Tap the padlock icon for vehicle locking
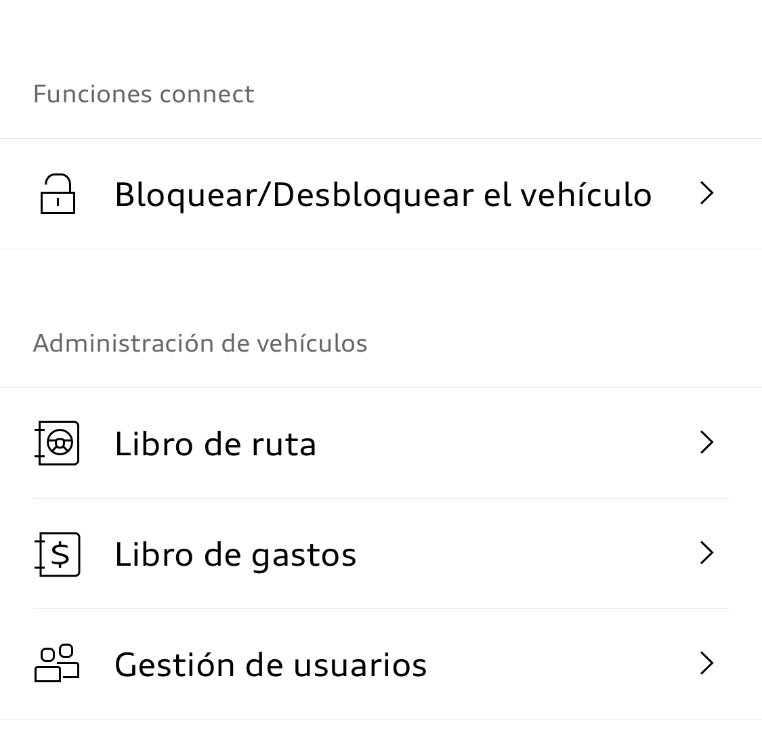This screenshot has width=762, height=750. coord(58,194)
